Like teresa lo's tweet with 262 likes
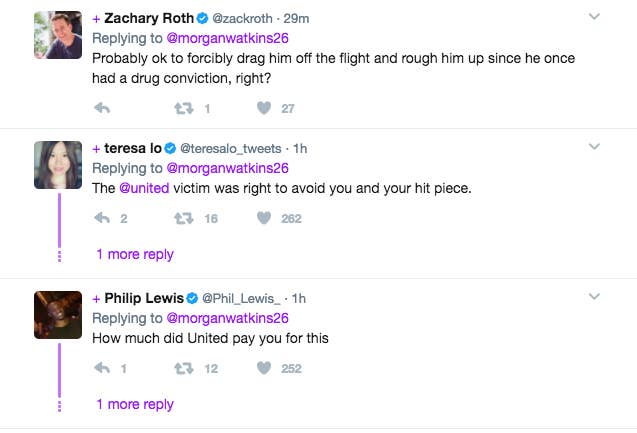Viewport: 637px width, 433px height. [264, 218]
